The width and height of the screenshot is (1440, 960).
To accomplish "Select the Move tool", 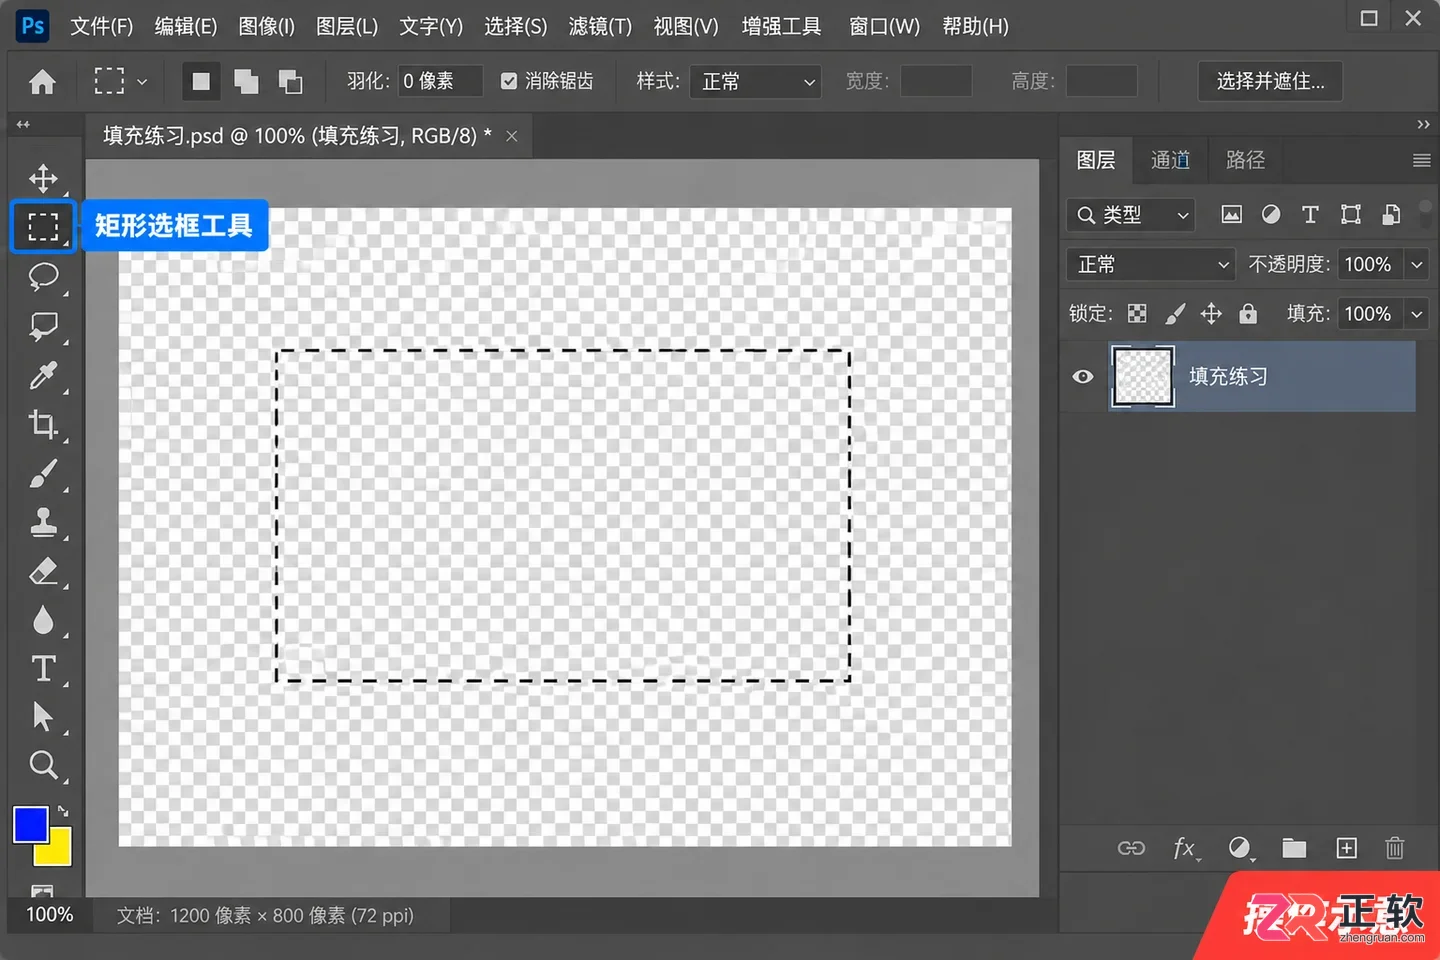I will 43,178.
